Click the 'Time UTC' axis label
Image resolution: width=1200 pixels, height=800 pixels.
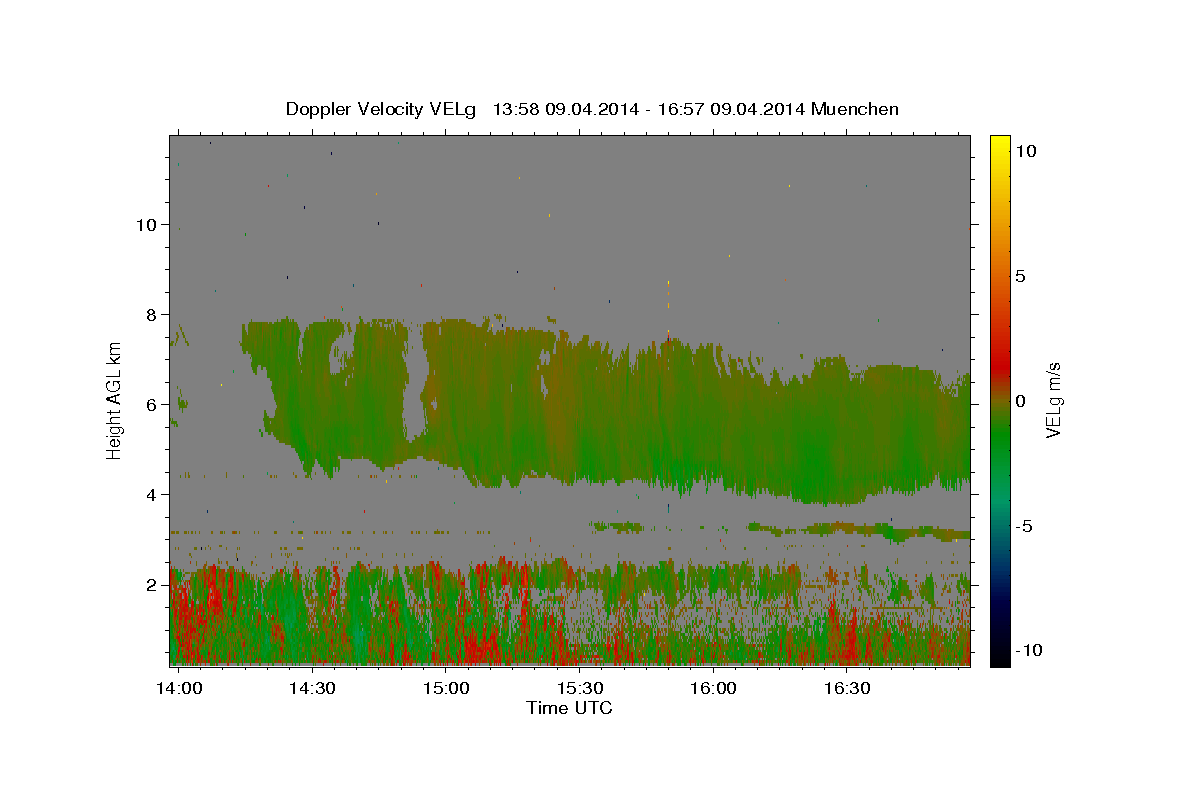(x=569, y=708)
